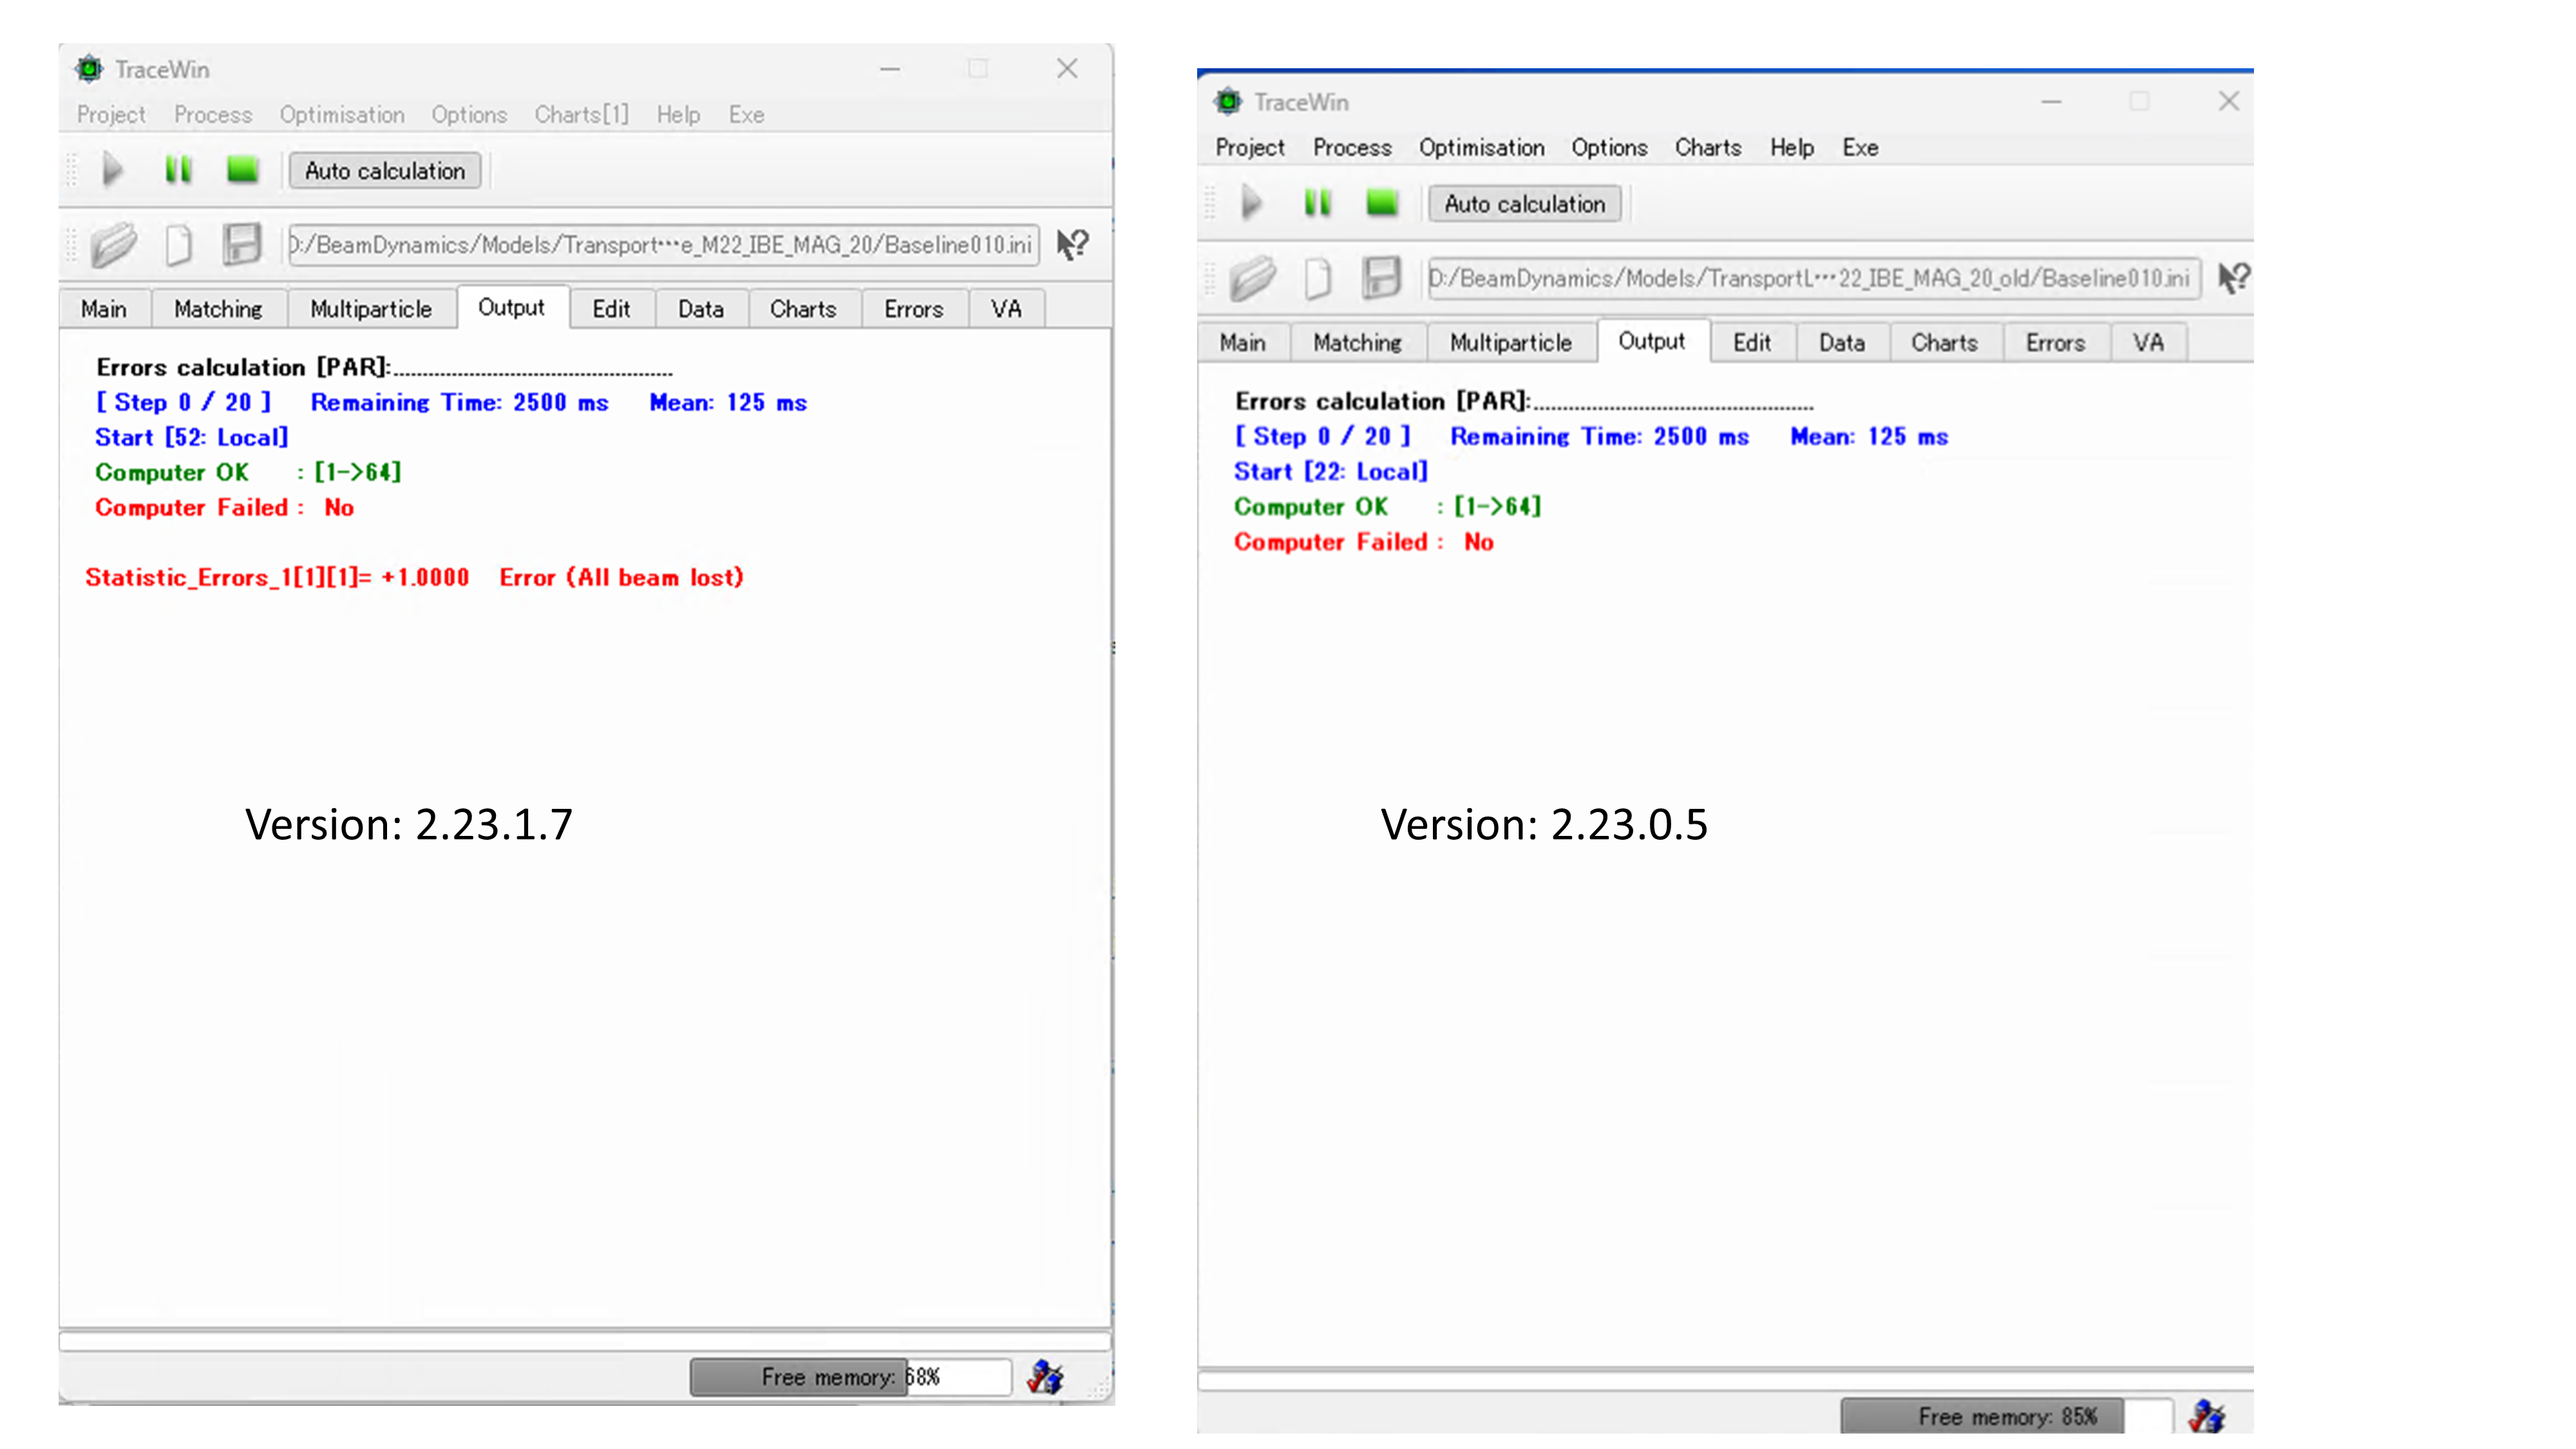Click the play icon in left TraceWin window

[x=112, y=170]
